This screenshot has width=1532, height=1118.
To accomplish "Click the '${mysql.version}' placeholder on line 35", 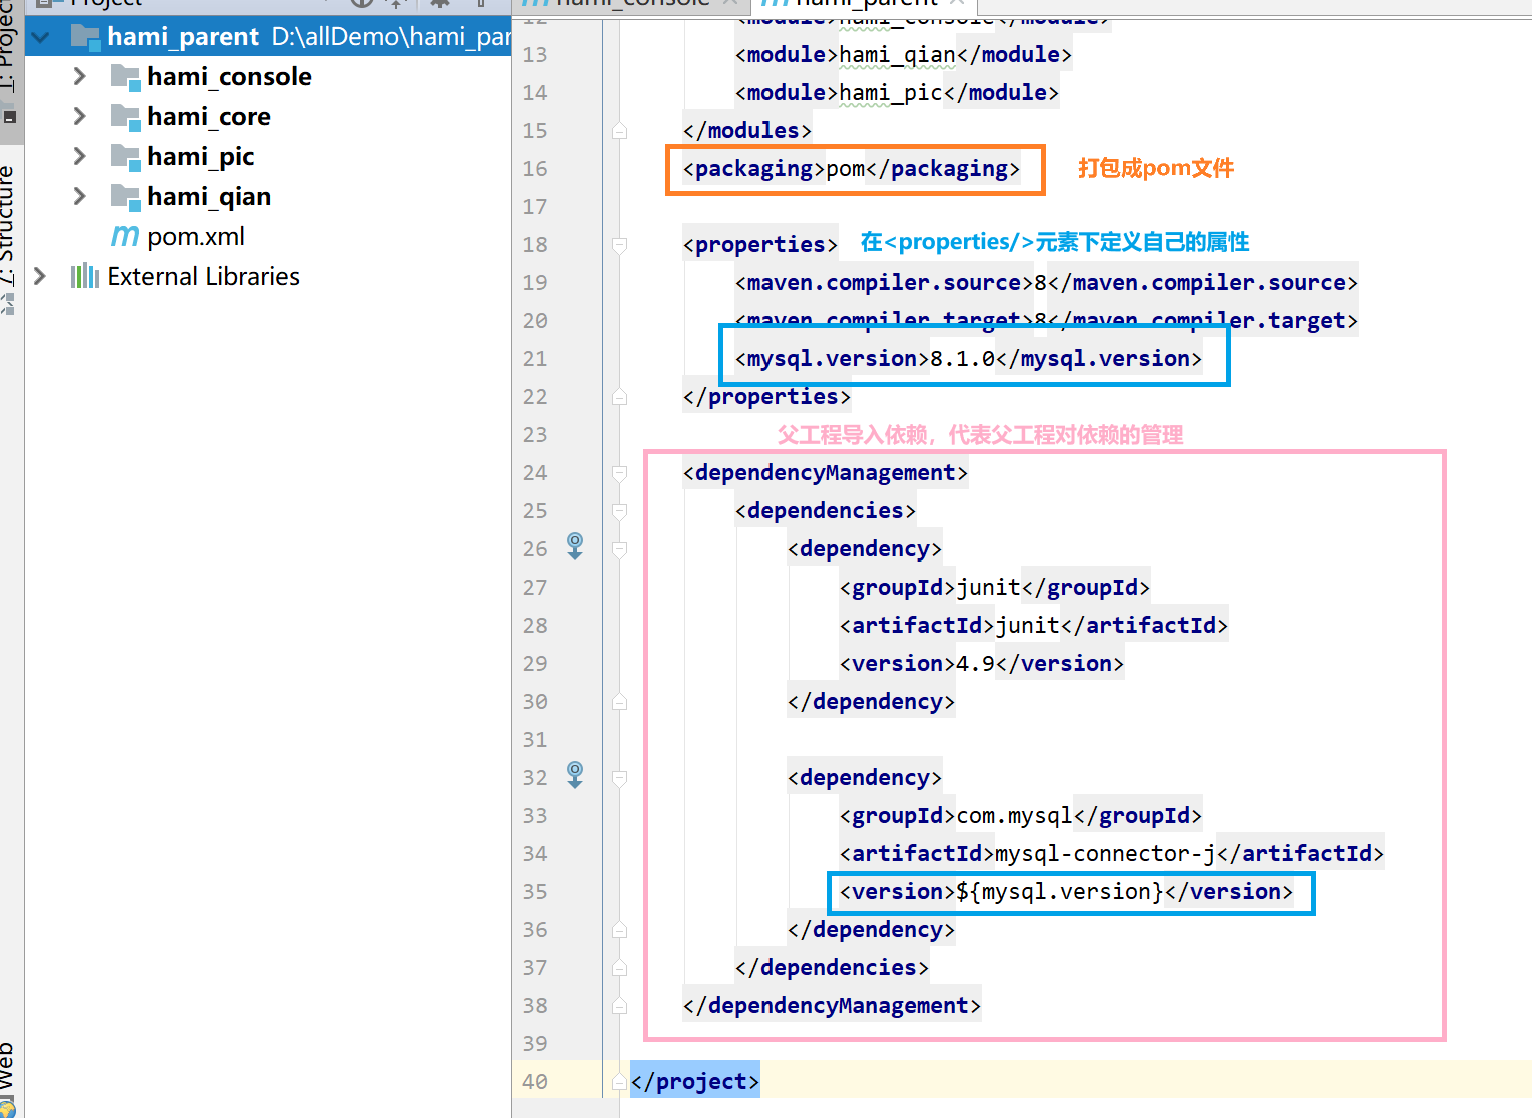I will pos(1060,892).
